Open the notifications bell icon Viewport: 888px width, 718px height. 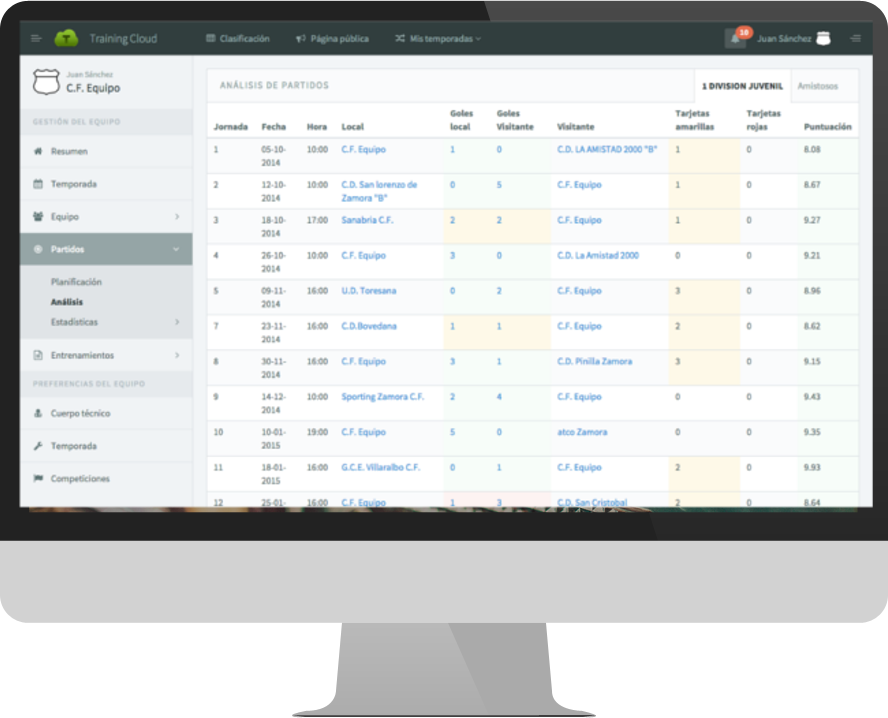(735, 39)
